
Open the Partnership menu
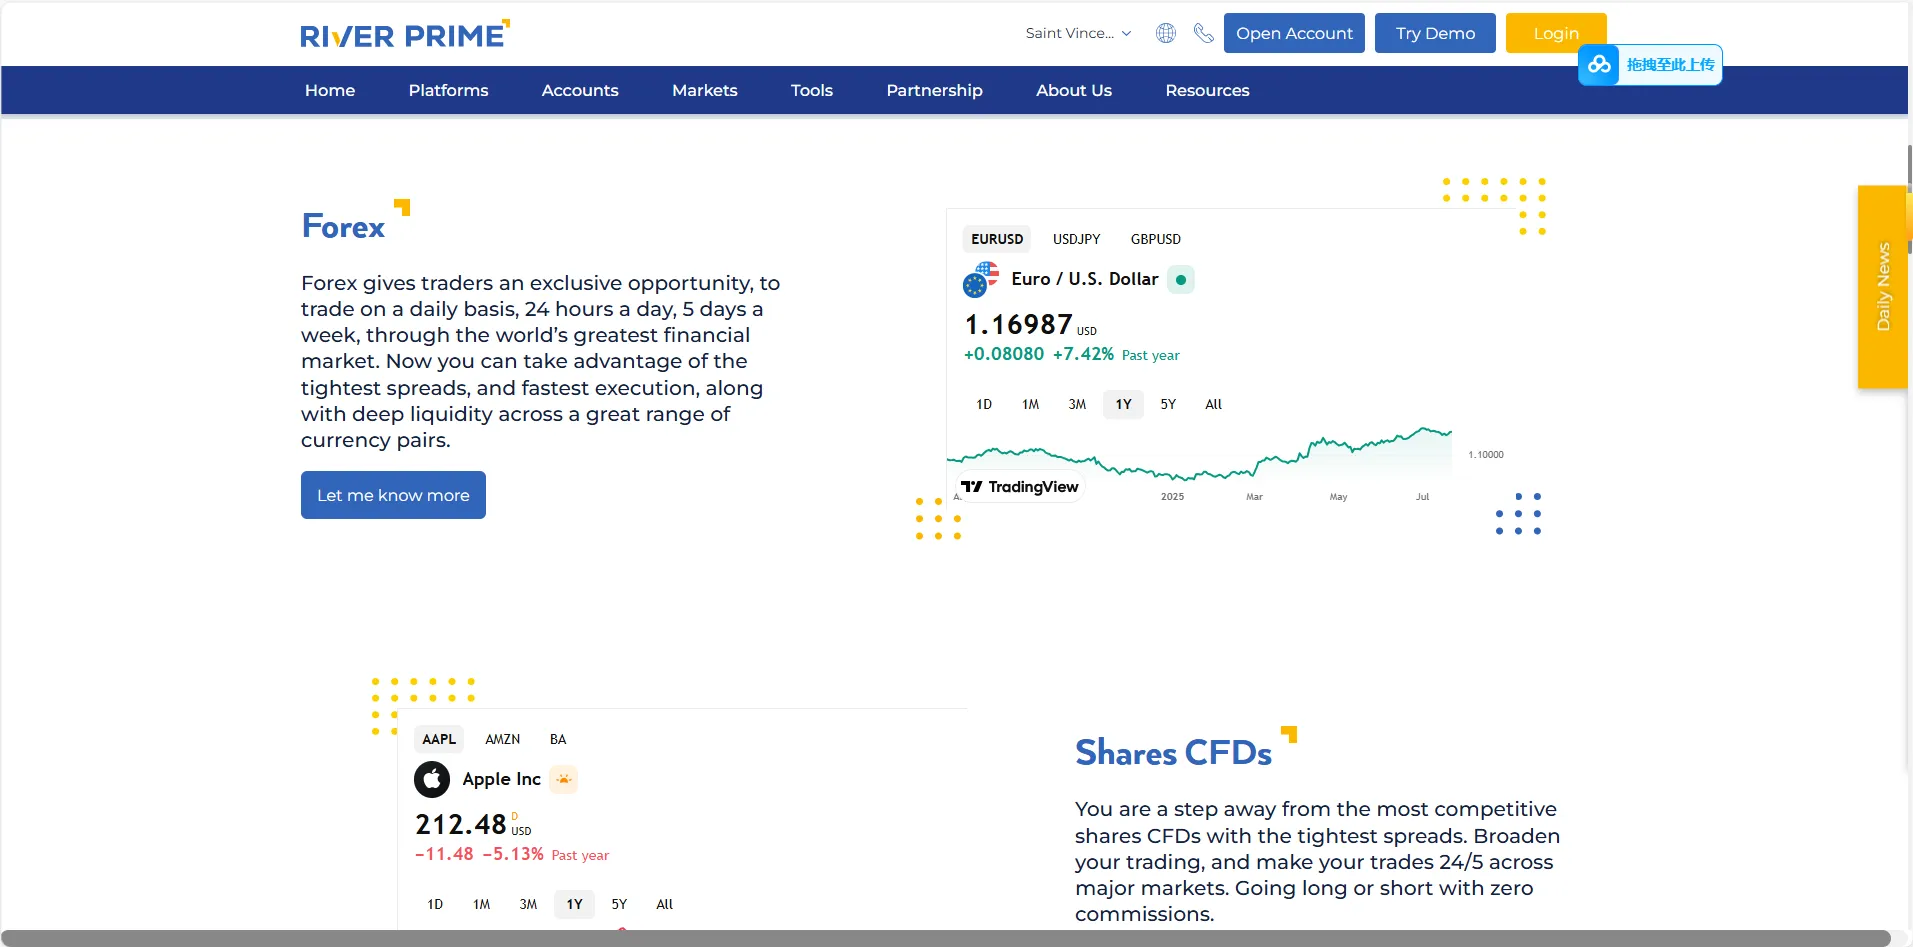pyautogui.click(x=934, y=90)
